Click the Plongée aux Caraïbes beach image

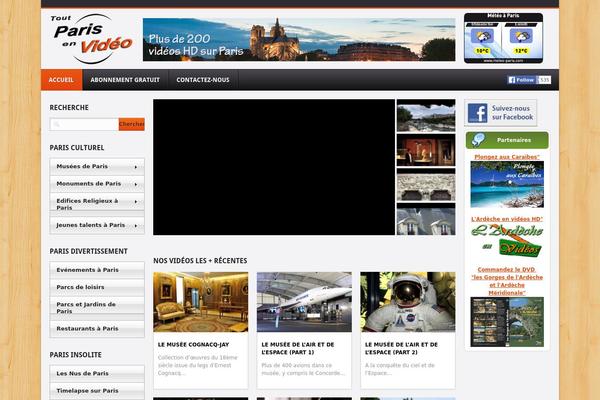(507, 184)
